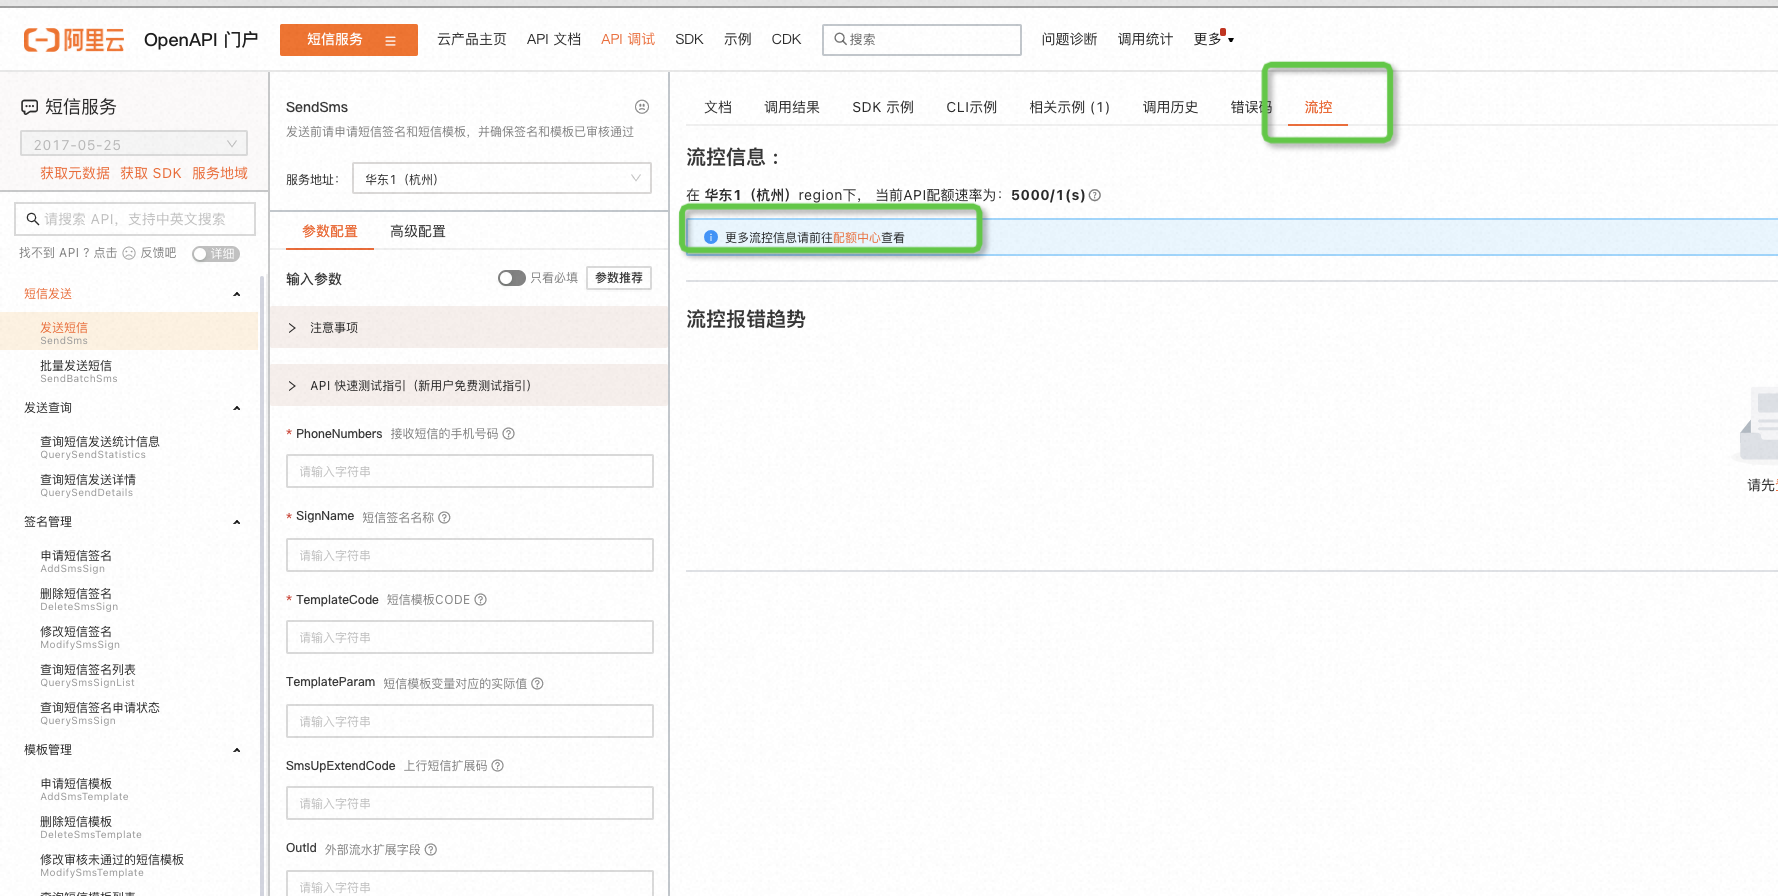Click the help icon next to 5000/1(s)
Image resolution: width=1778 pixels, height=896 pixels.
pyautogui.click(x=1095, y=195)
